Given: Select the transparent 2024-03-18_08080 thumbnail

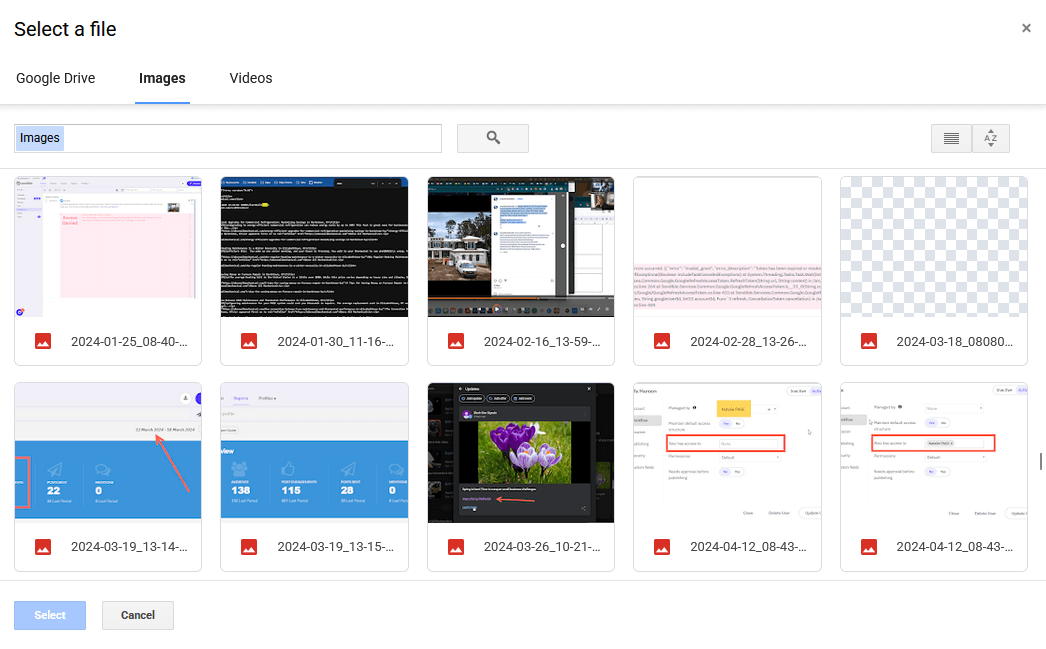Looking at the screenshot, I should tap(934, 247).
